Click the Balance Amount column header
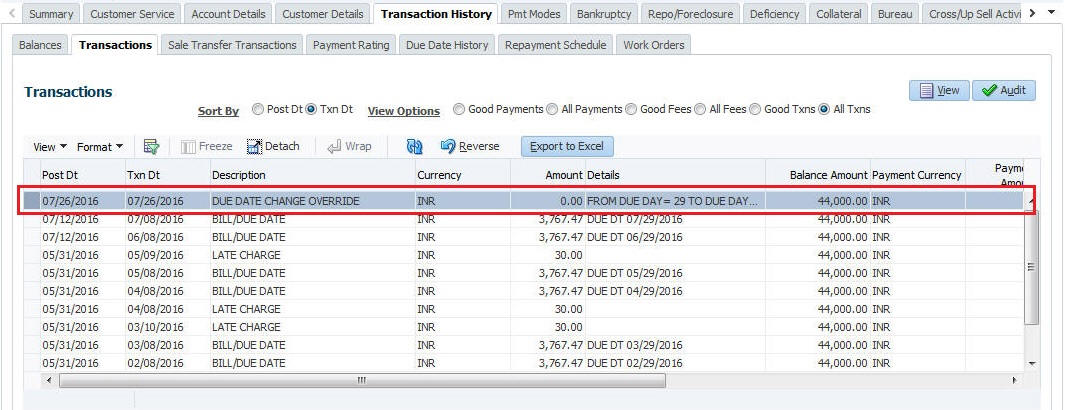Image resolution: width=1065 pixels, height=410 pixels. 818,175
